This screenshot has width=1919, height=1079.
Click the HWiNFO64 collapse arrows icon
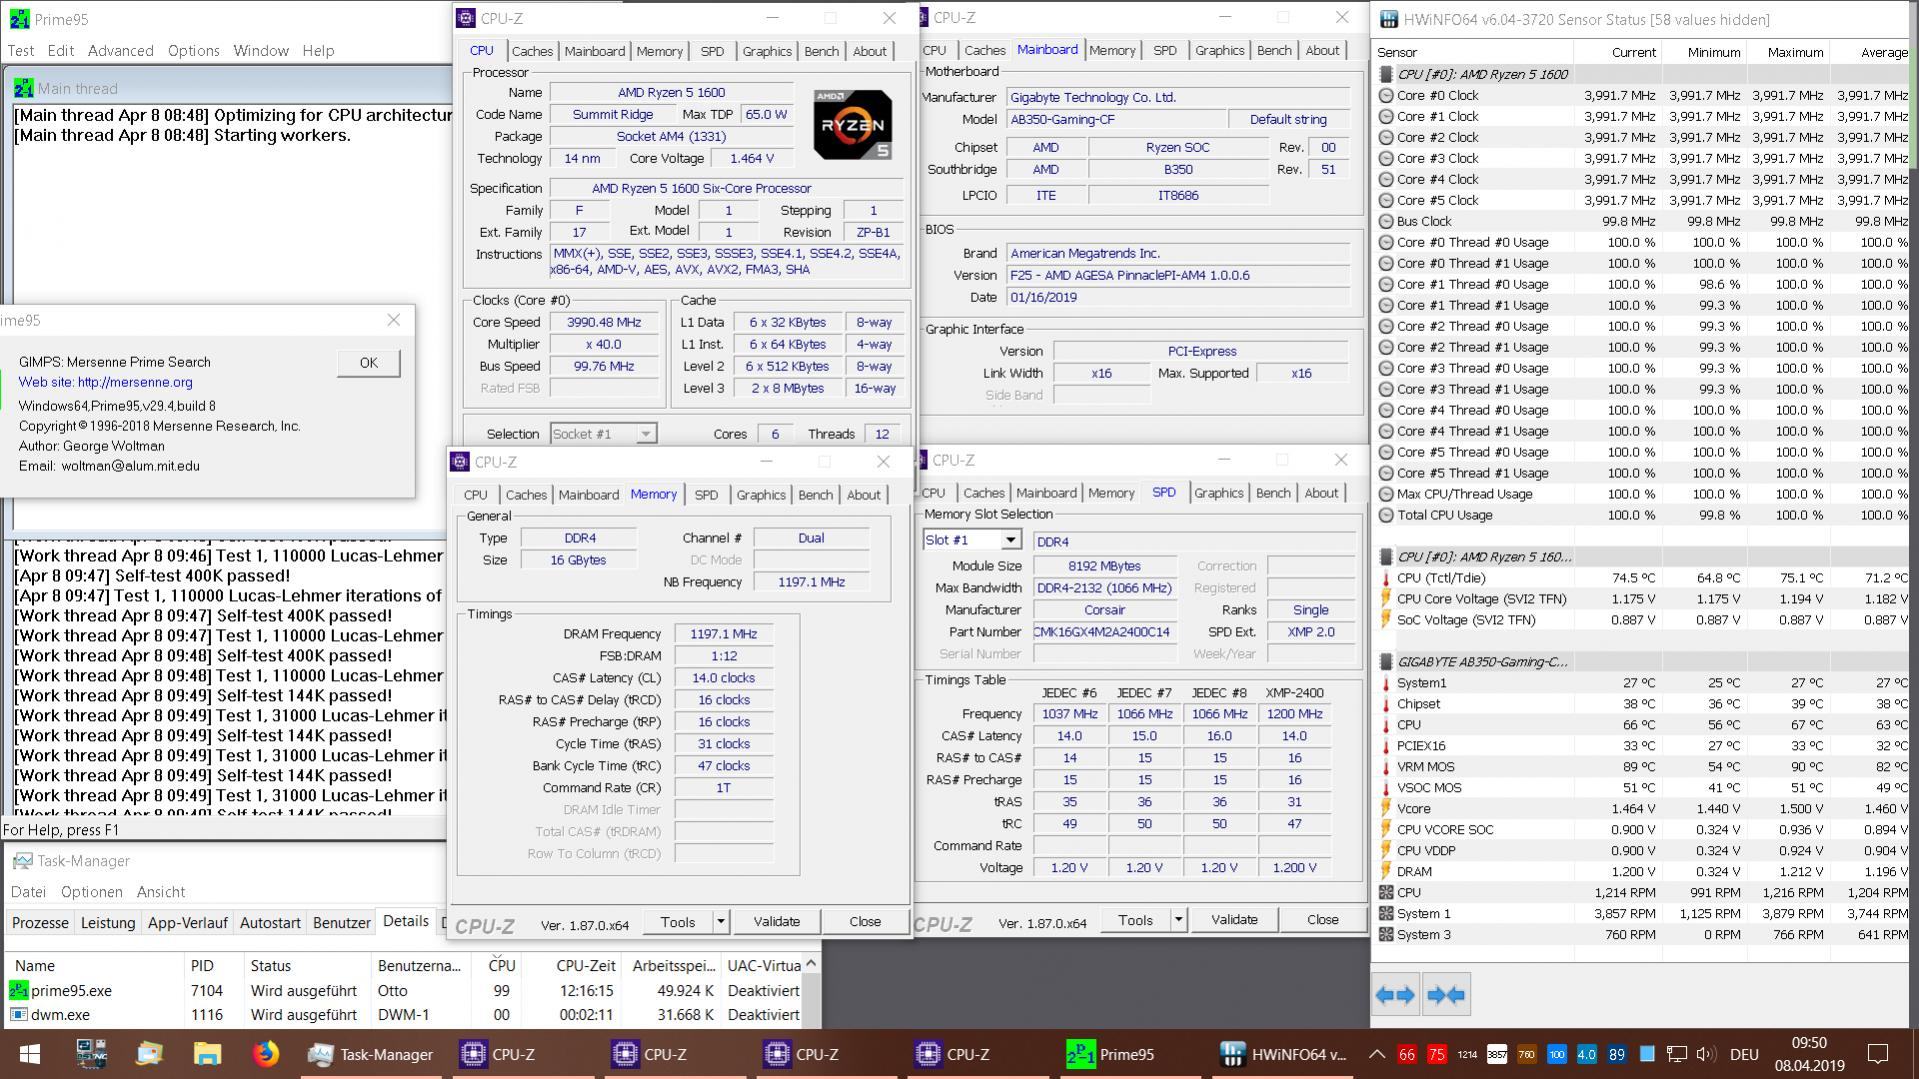[x=1446, y=995]
